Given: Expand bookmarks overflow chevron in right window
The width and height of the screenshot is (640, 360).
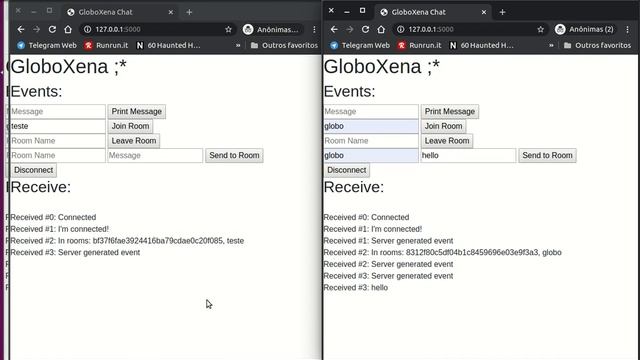Looking at the screenshot, I should (x=551, y=45).
